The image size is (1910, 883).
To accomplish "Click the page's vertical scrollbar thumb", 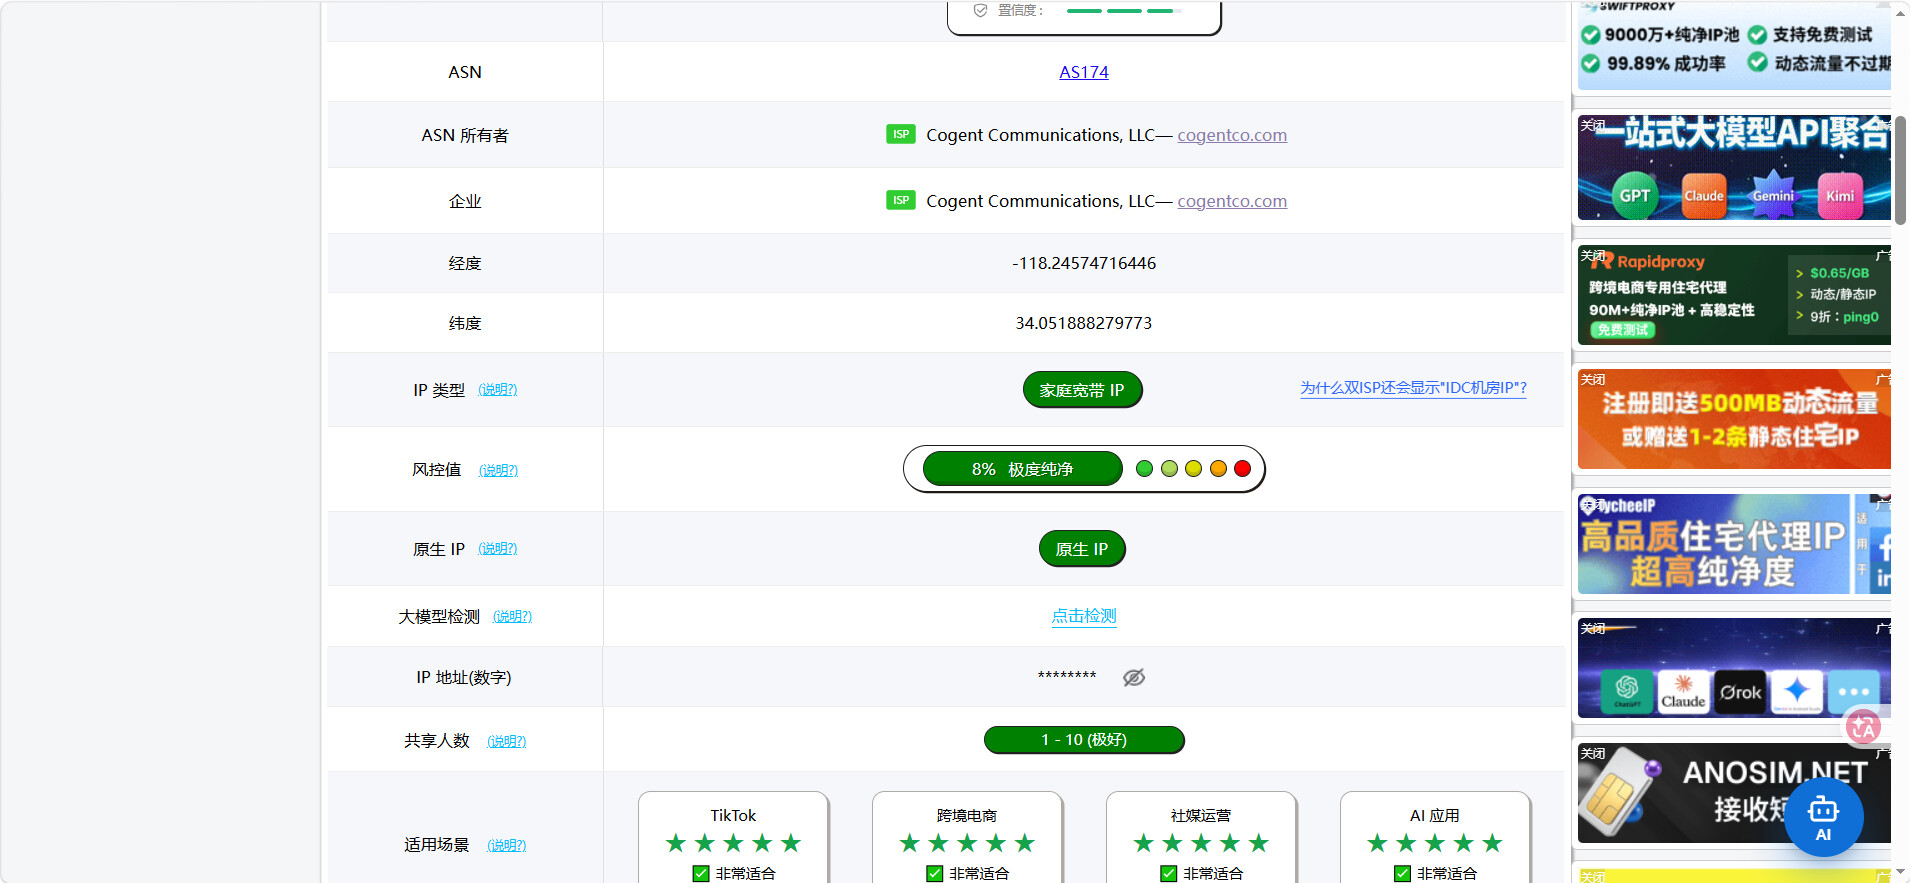I will coord(1900,170).
